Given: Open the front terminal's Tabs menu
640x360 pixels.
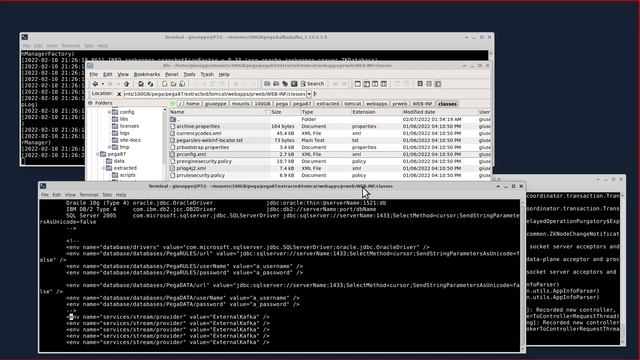Looking at the screenshot, I should coord(107,195).
